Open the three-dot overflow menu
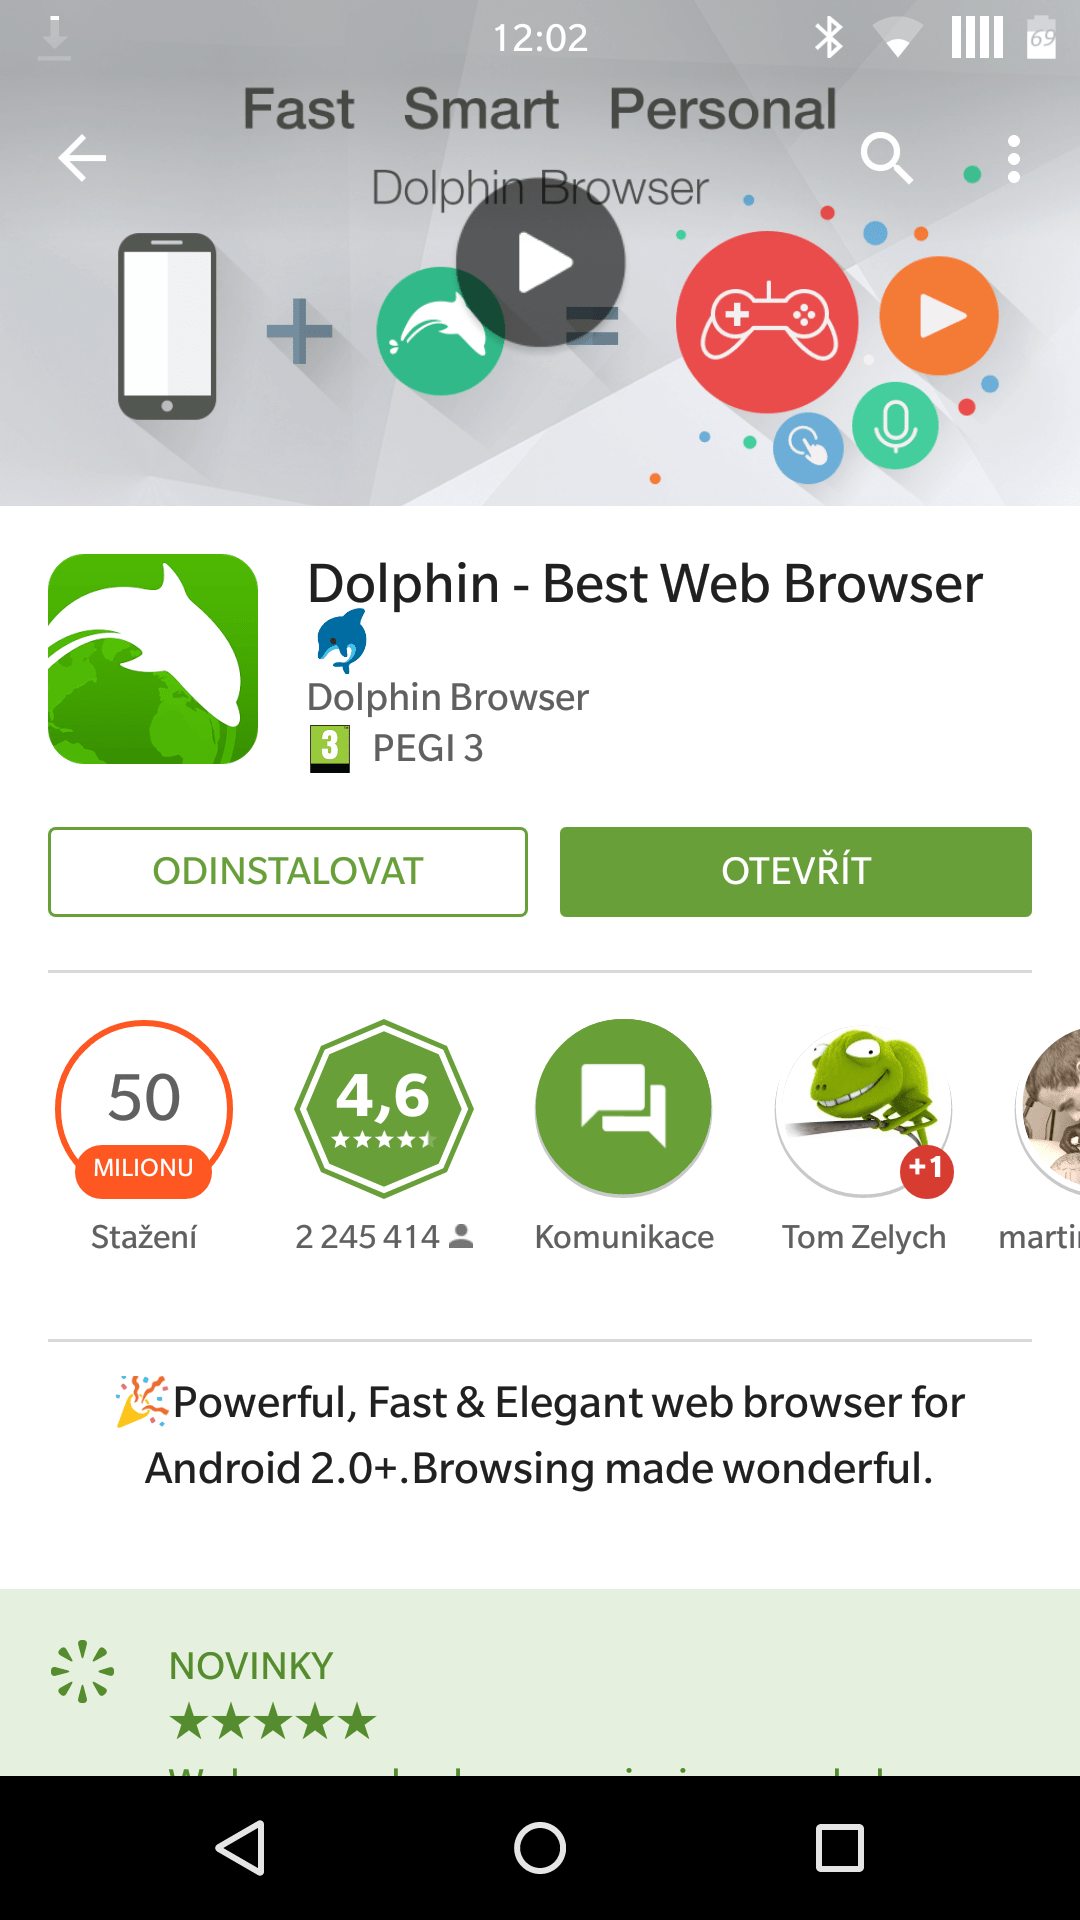 [x=1014, y=159]
